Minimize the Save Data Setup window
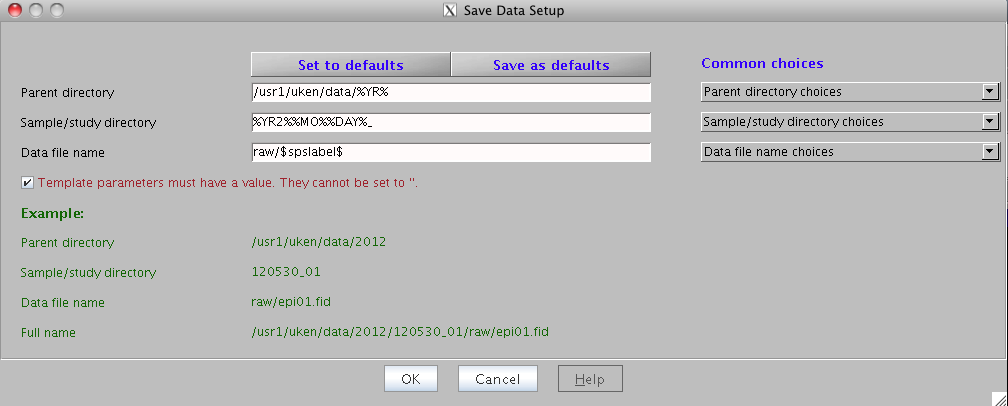 [x=35, y=11]
